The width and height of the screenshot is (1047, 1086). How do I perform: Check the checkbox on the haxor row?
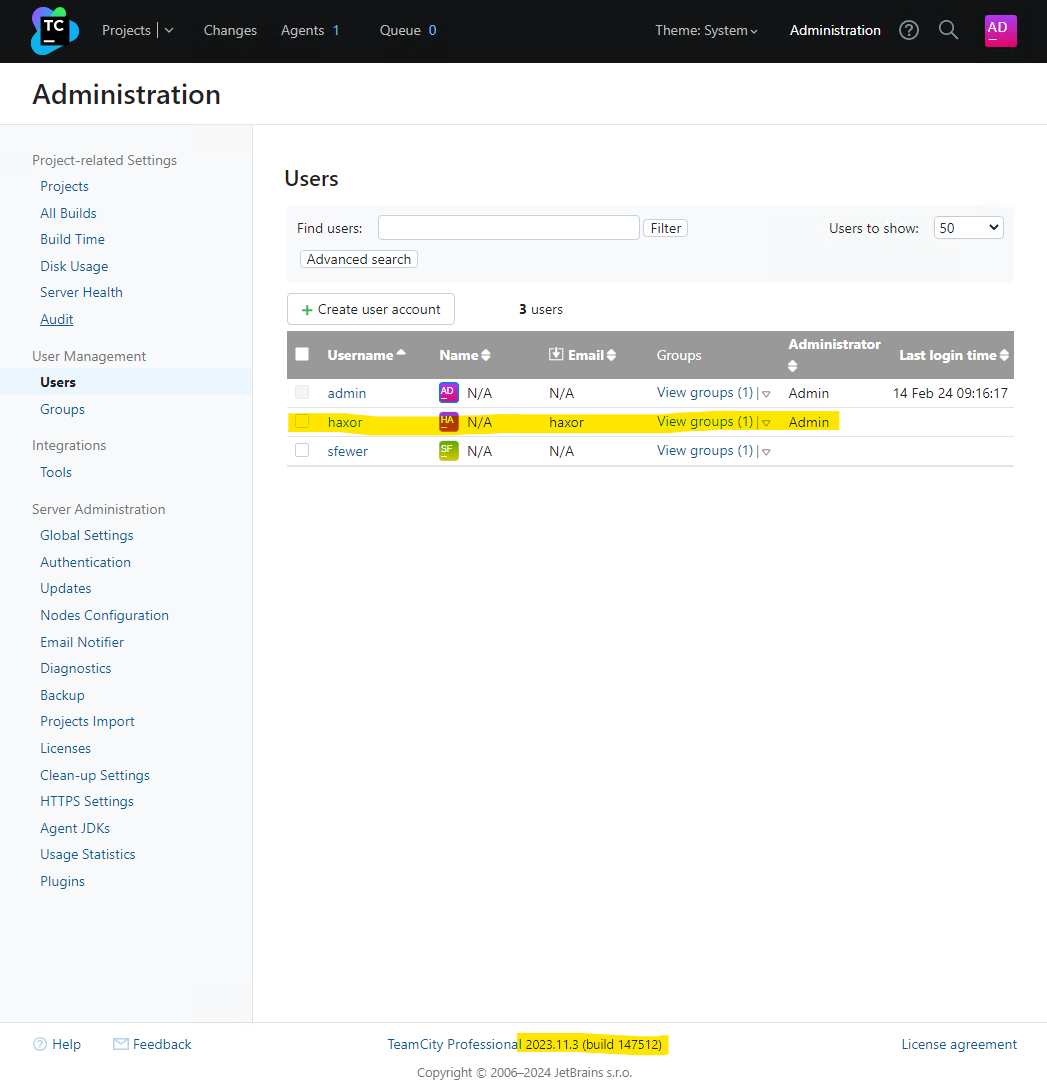point(302,421)
